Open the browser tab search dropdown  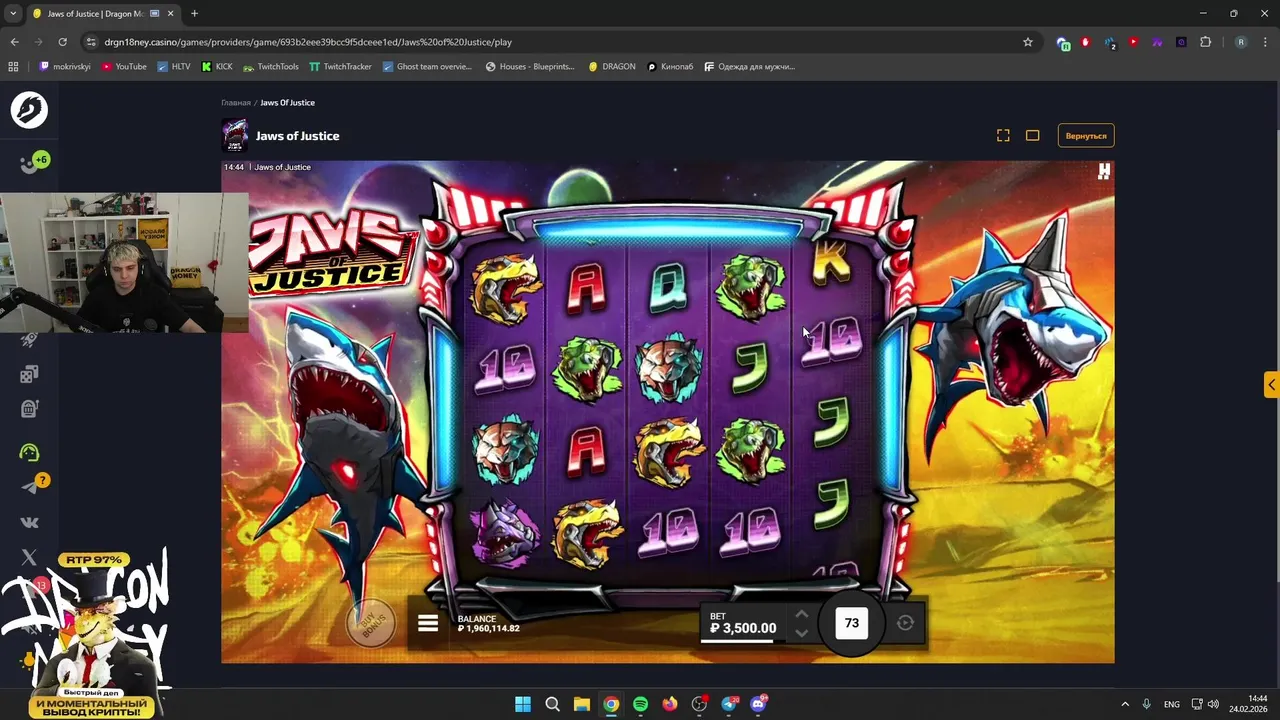(x=13, y=13)
